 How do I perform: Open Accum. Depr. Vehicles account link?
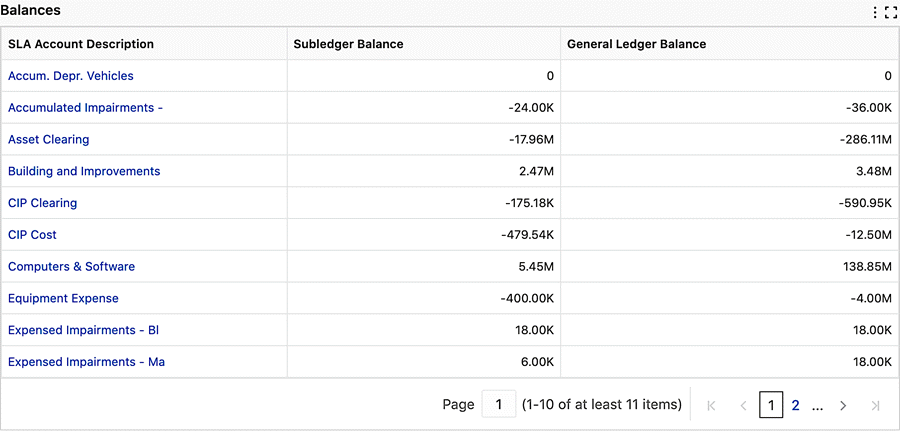point(71,76)
